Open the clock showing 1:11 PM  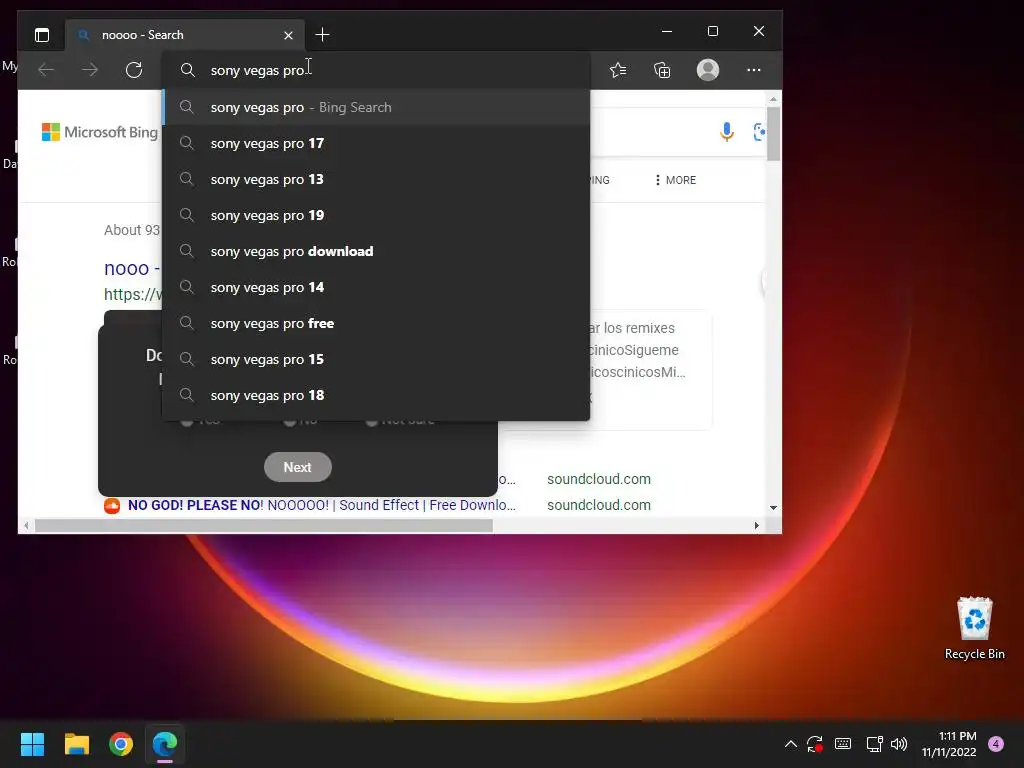click(x=949, y=744)
